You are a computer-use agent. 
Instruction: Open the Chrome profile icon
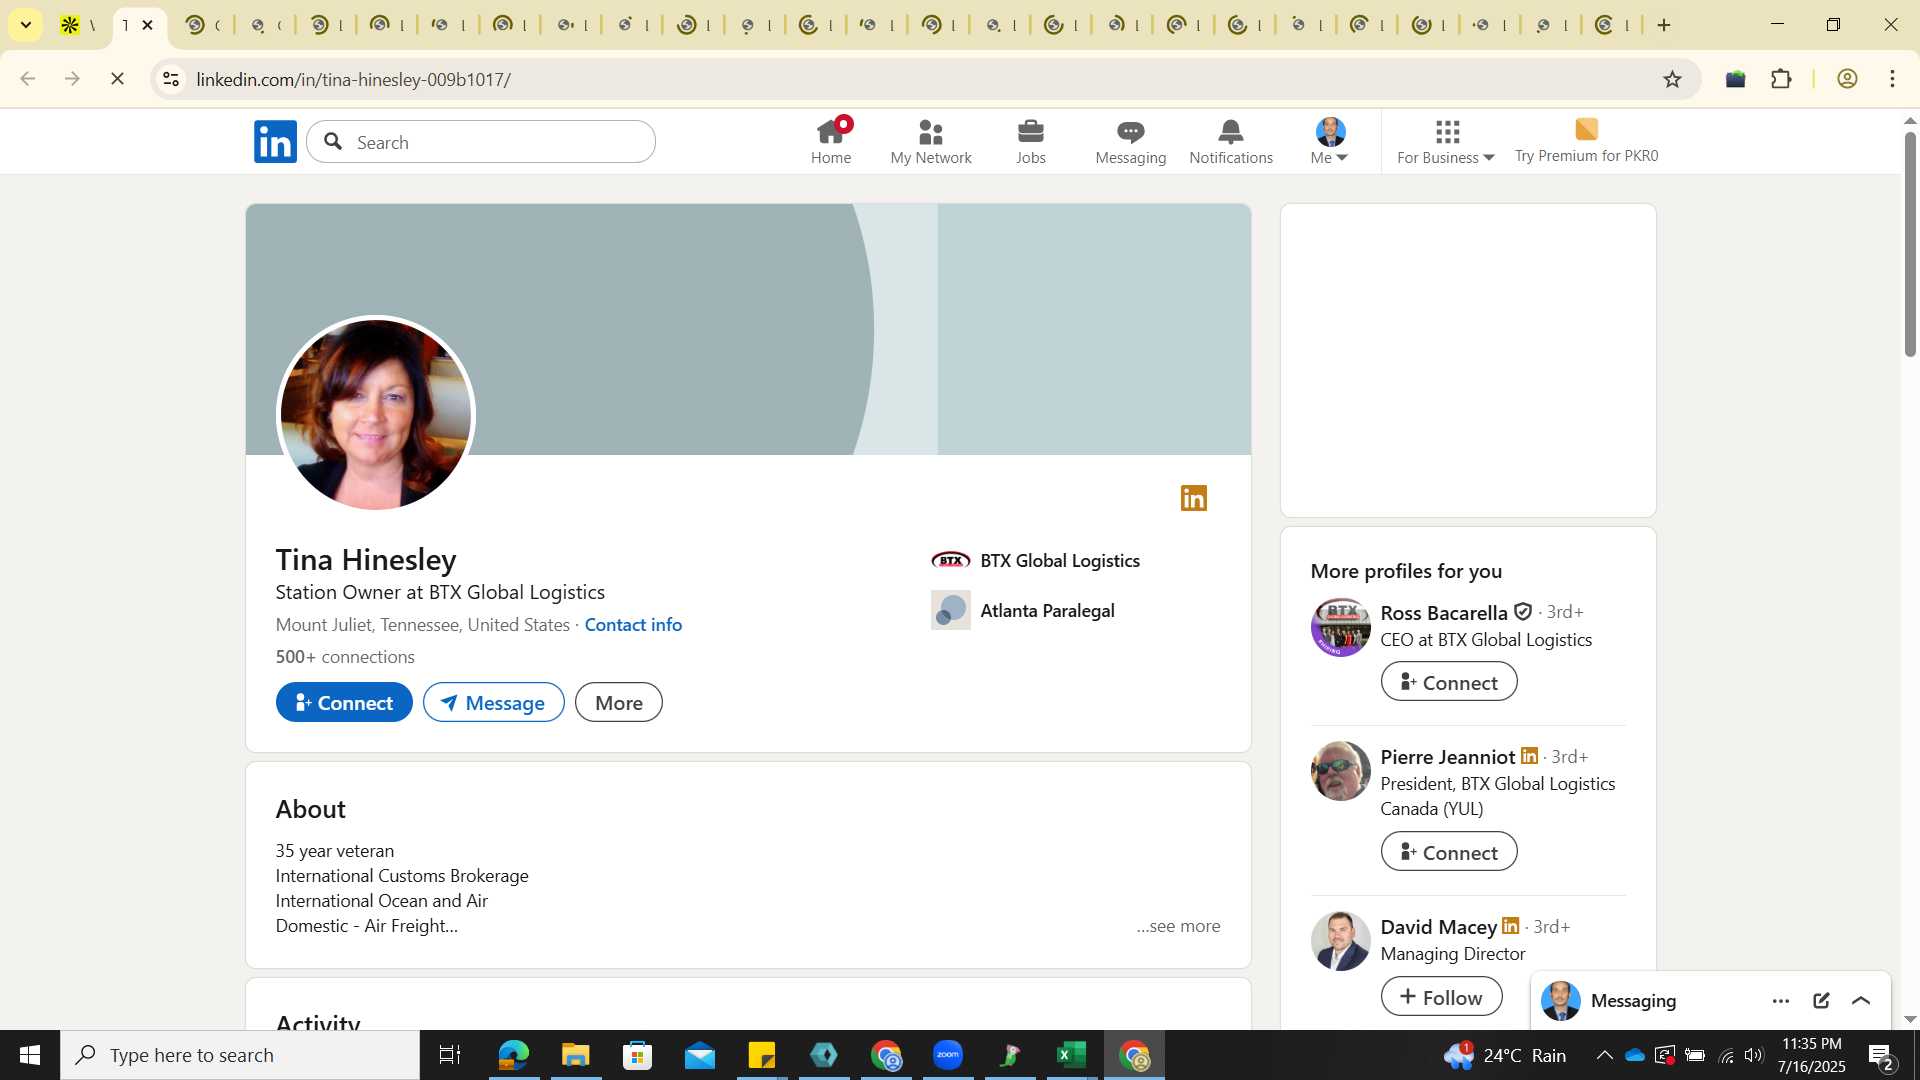[x=1847, y=79]
